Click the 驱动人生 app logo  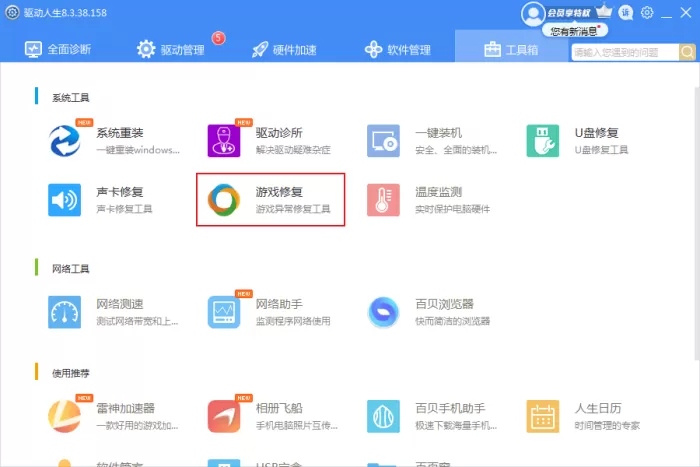pyautogui.click(x=12, y=13)
